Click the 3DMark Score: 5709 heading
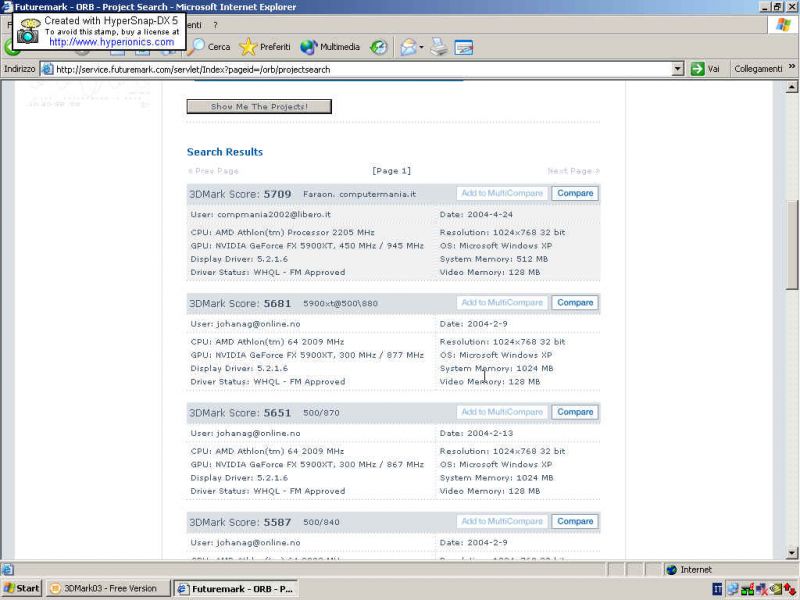The image size is (800, 600). tap(240, 194)
